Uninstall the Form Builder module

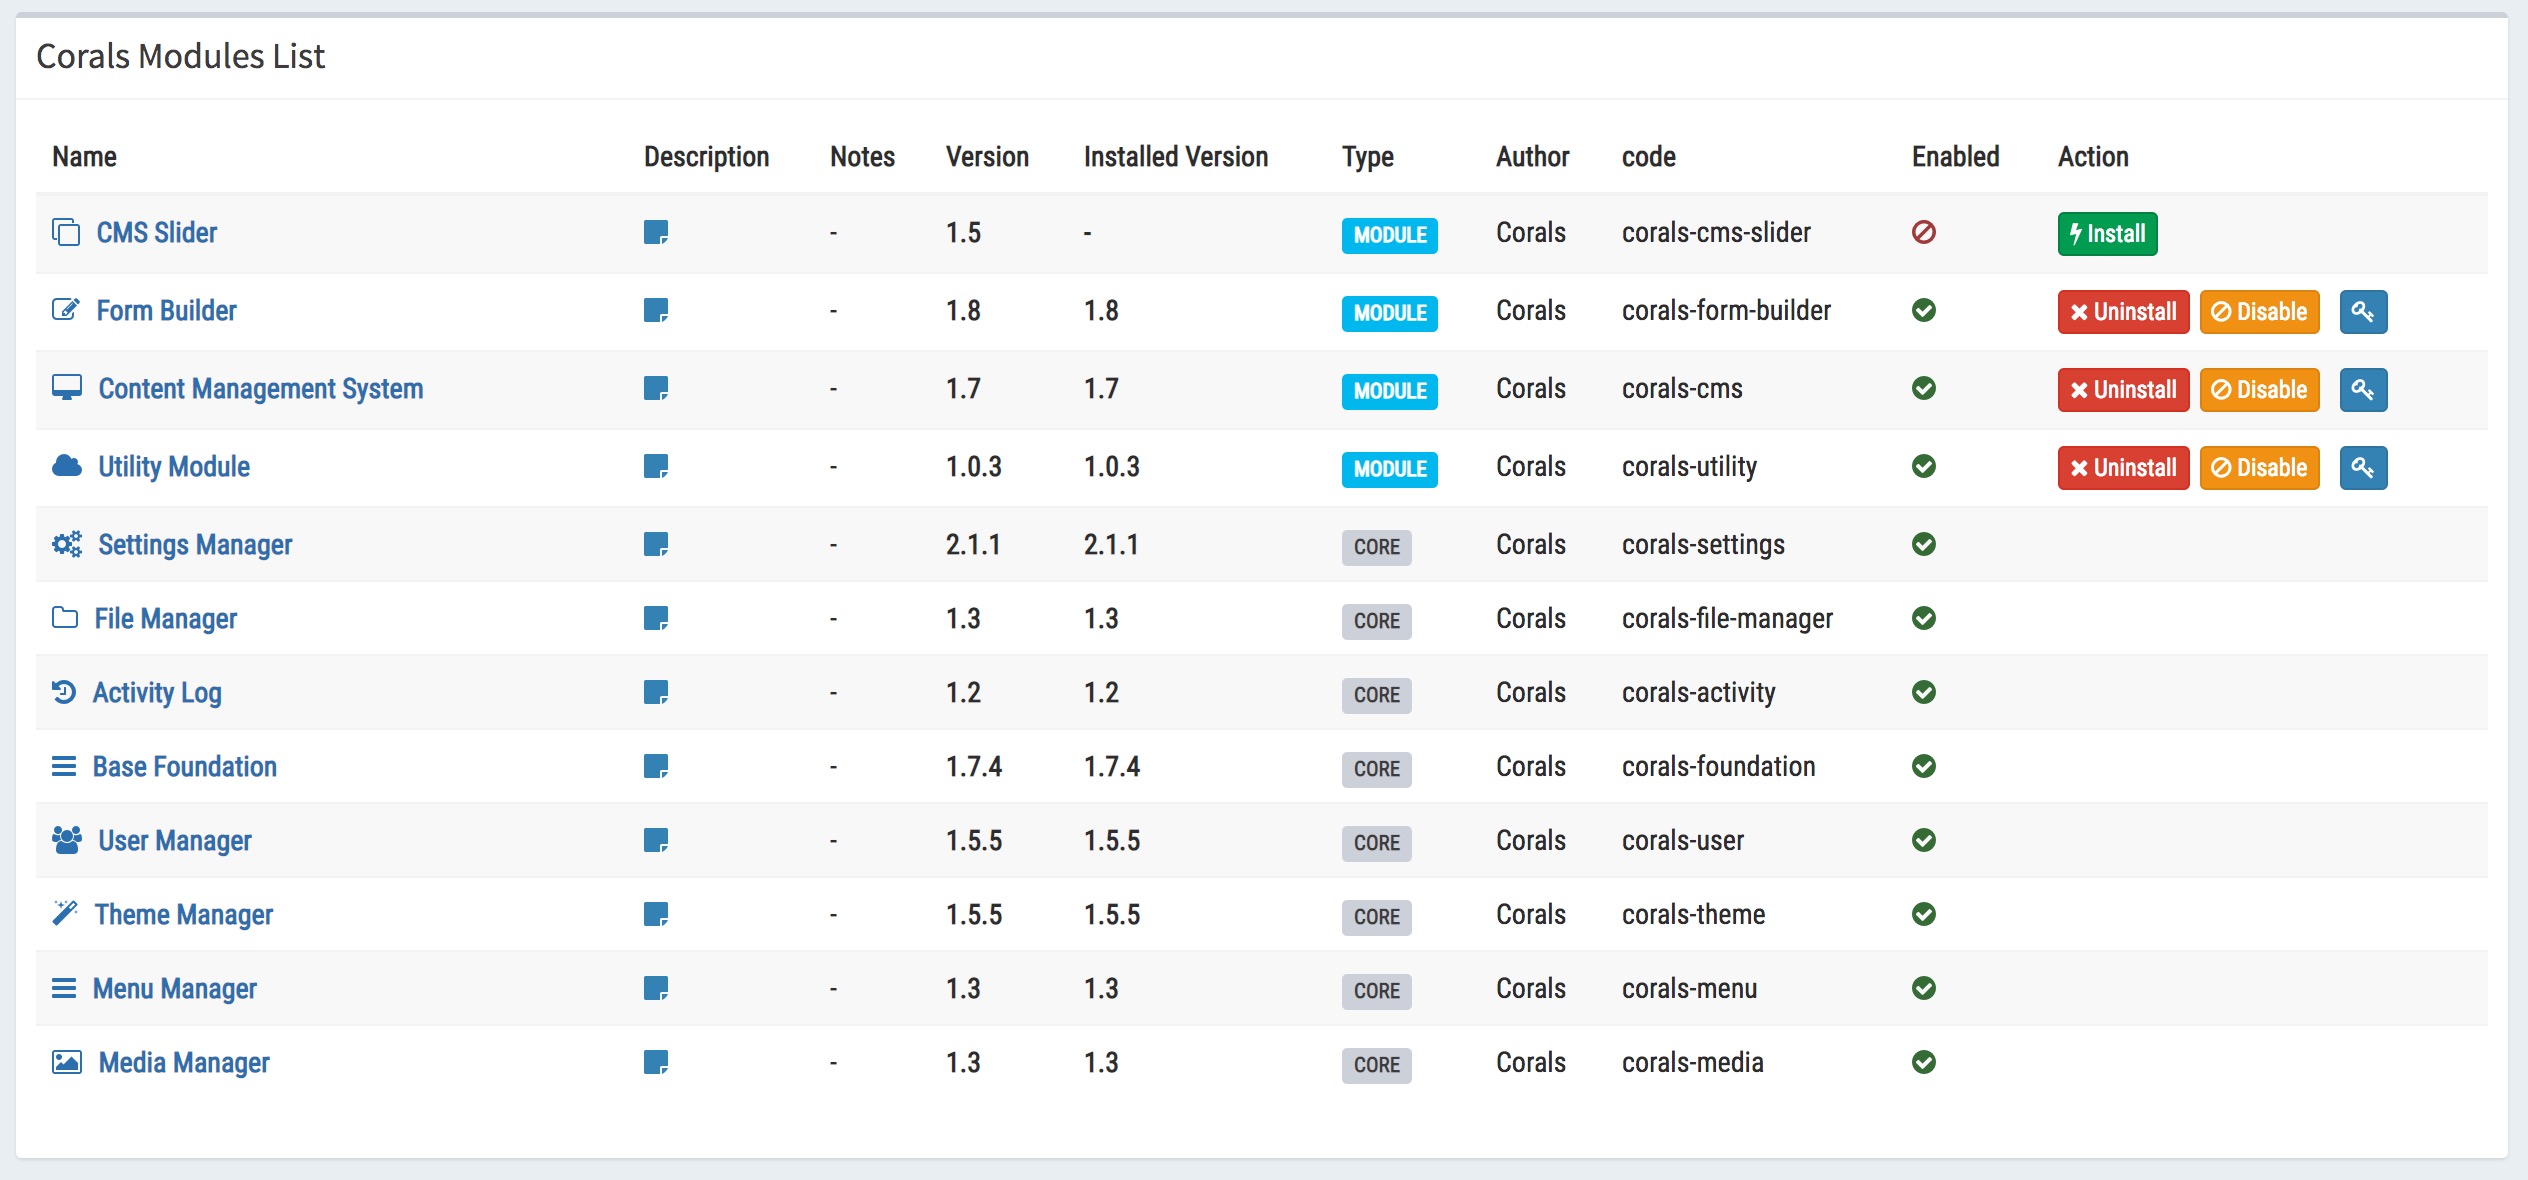2123,312
